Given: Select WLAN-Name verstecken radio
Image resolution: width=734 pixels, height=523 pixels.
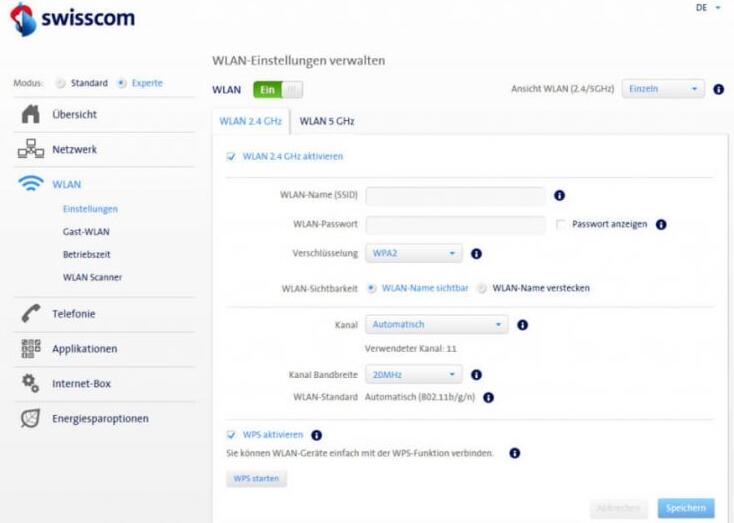Looking at the screenshot, I should 481,288.
